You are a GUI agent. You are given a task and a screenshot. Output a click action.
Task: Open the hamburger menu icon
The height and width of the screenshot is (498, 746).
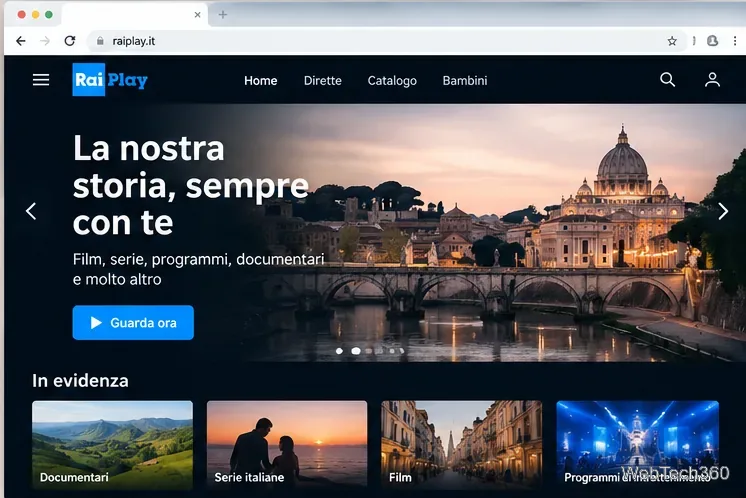(41, 80)
